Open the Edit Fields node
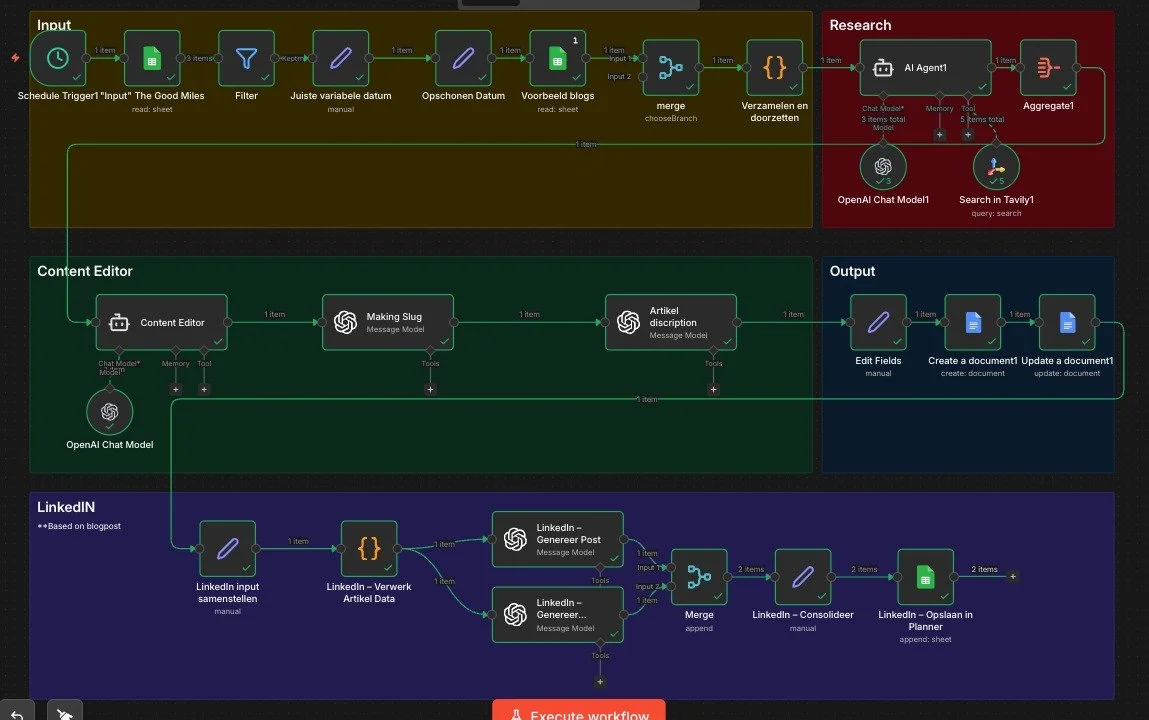The width and height of the screenshot is (1149, 720). pos(877,322)
